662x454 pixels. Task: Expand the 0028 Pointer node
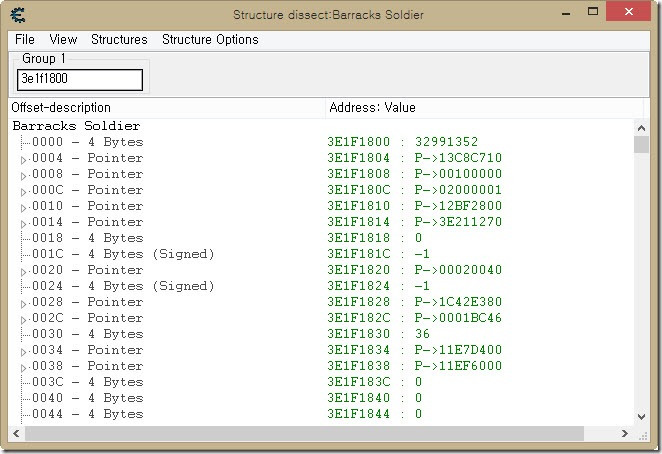pyautogui.click(x=24, y=304)
